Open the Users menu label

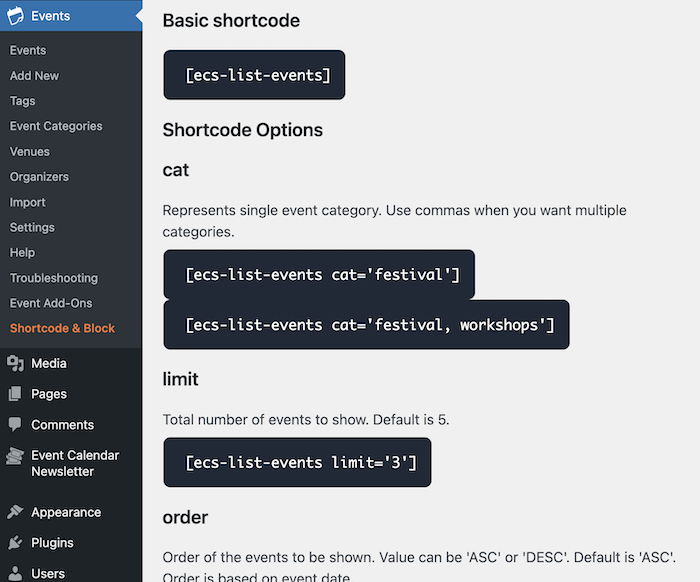click(48, 574)
